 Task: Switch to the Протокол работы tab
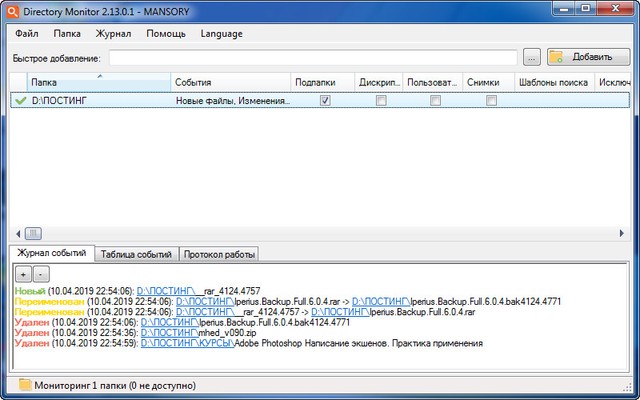coord(220,254)
